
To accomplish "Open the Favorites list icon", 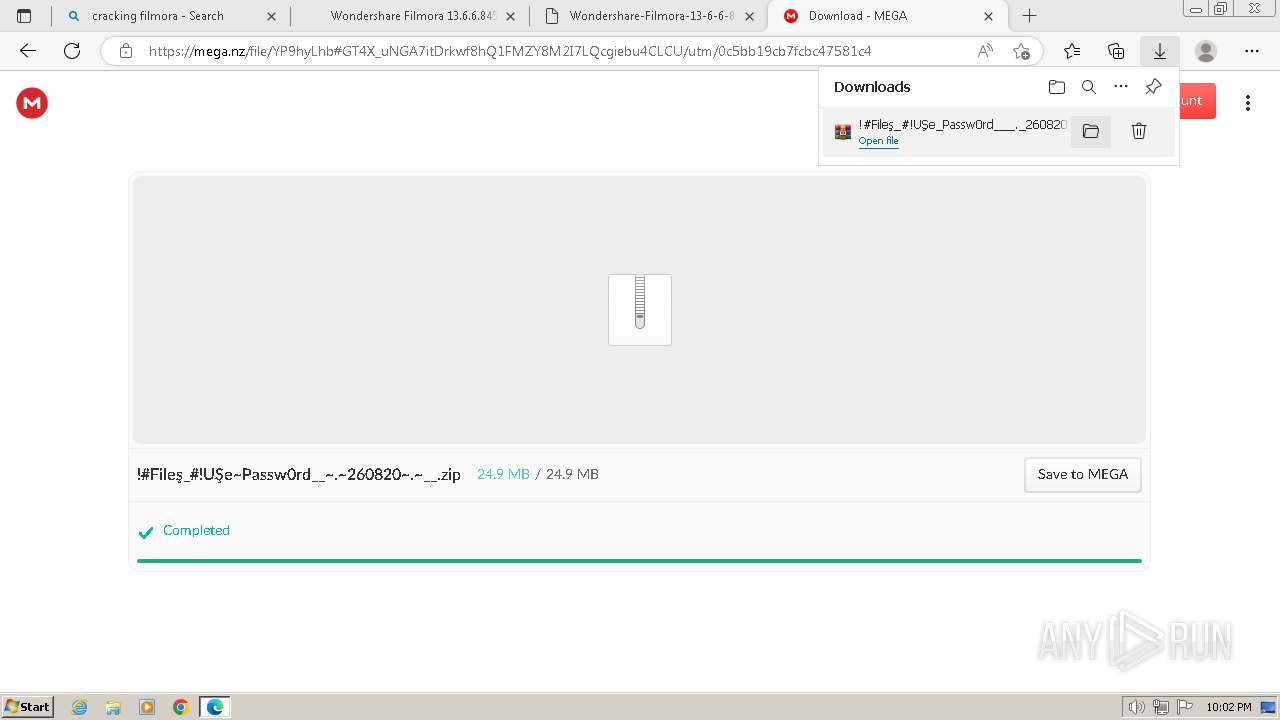I will 1072,51.
